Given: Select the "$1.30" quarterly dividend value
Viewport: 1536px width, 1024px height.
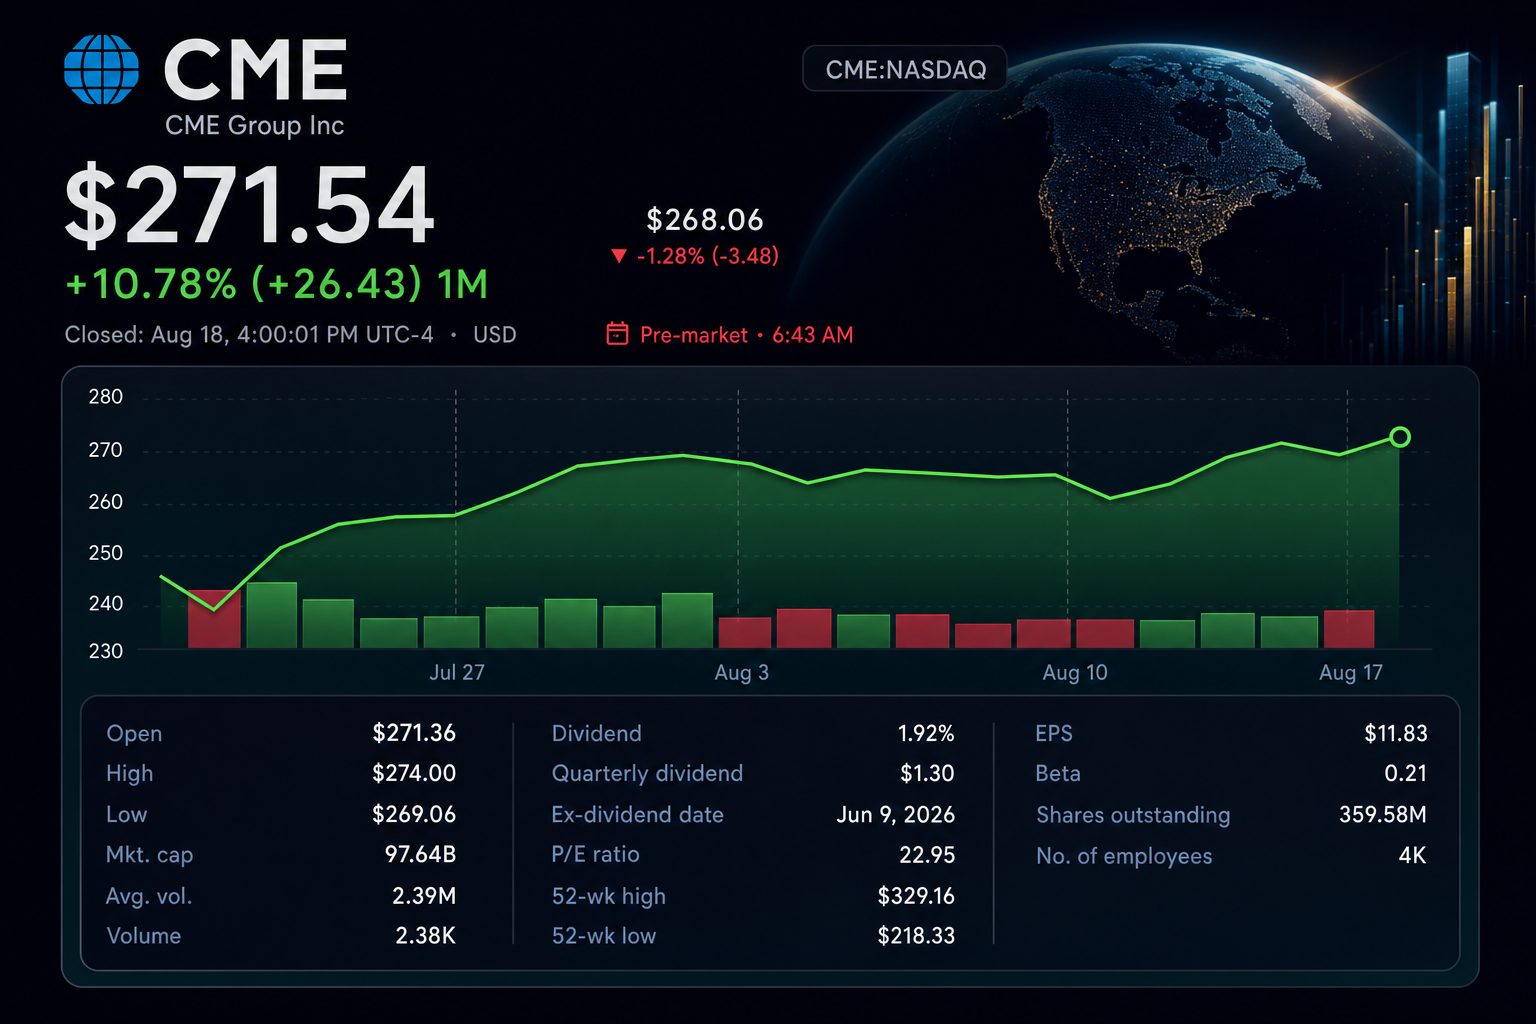Looking at the screenshot, I should point(927,773).
